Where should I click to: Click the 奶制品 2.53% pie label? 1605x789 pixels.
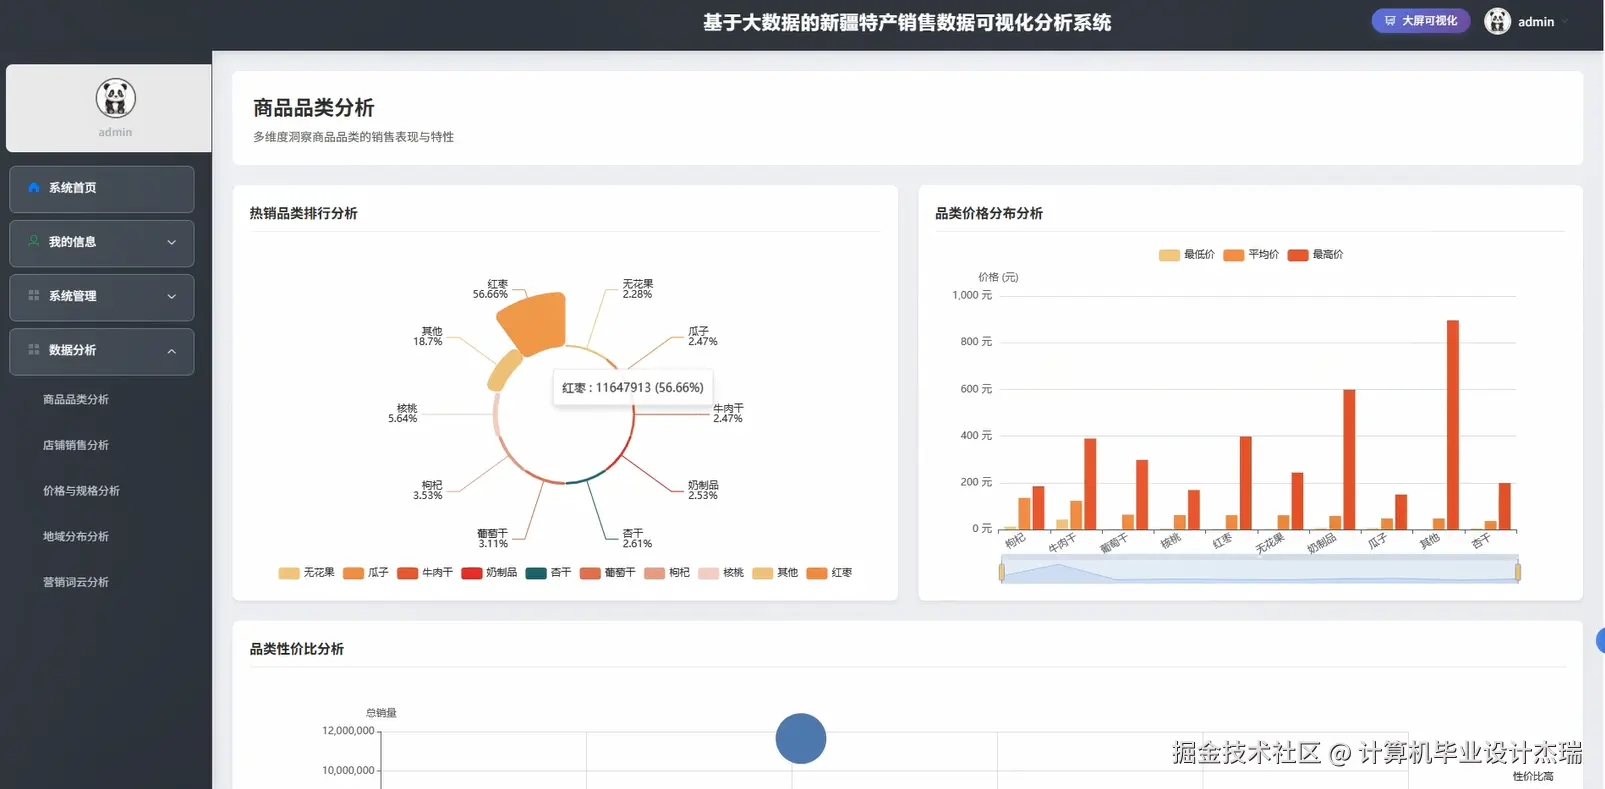703,490
